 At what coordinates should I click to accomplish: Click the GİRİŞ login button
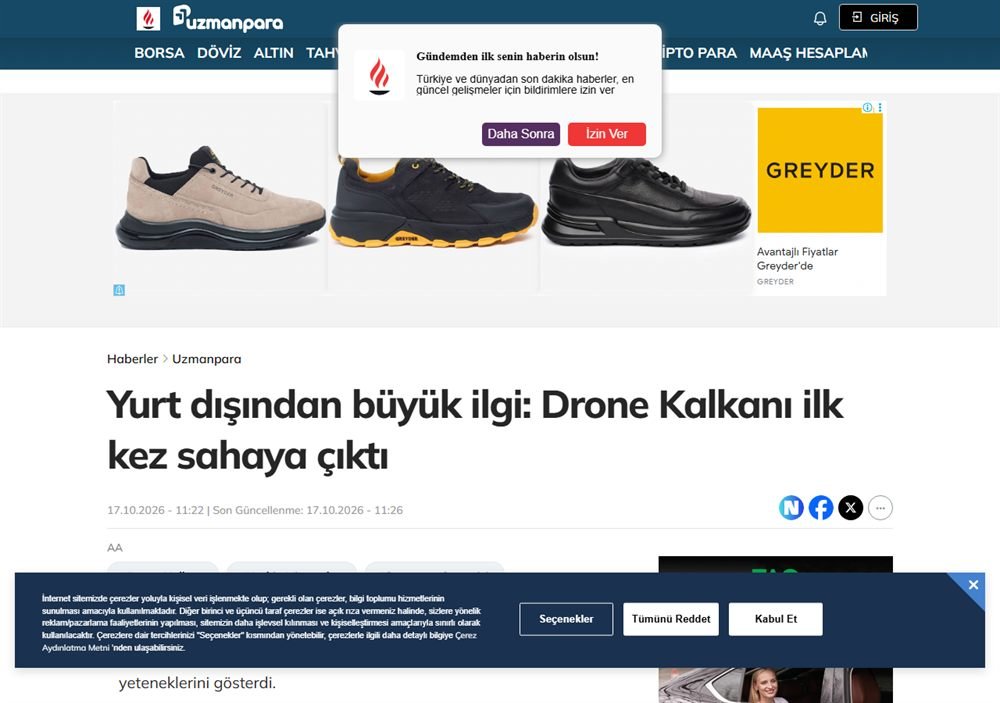tap(878, 17)
